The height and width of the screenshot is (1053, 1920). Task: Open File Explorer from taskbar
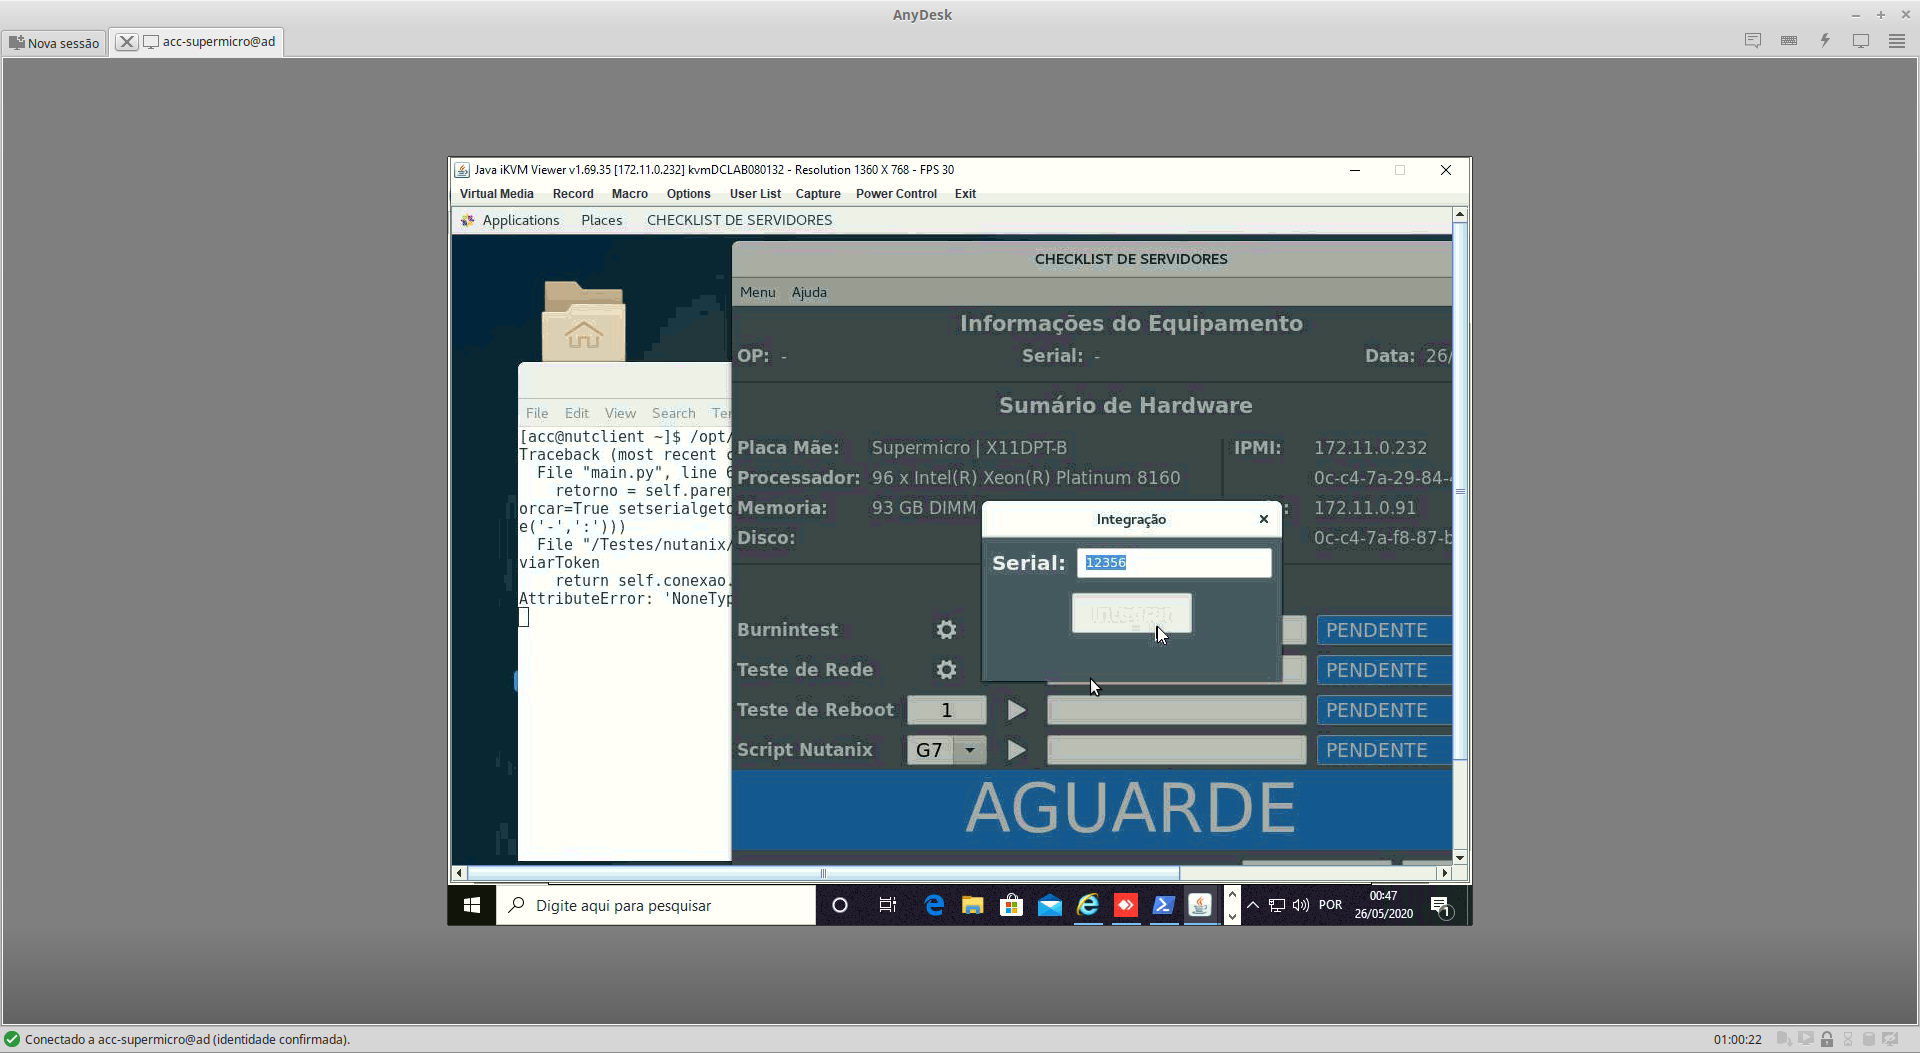click(972, 905)
